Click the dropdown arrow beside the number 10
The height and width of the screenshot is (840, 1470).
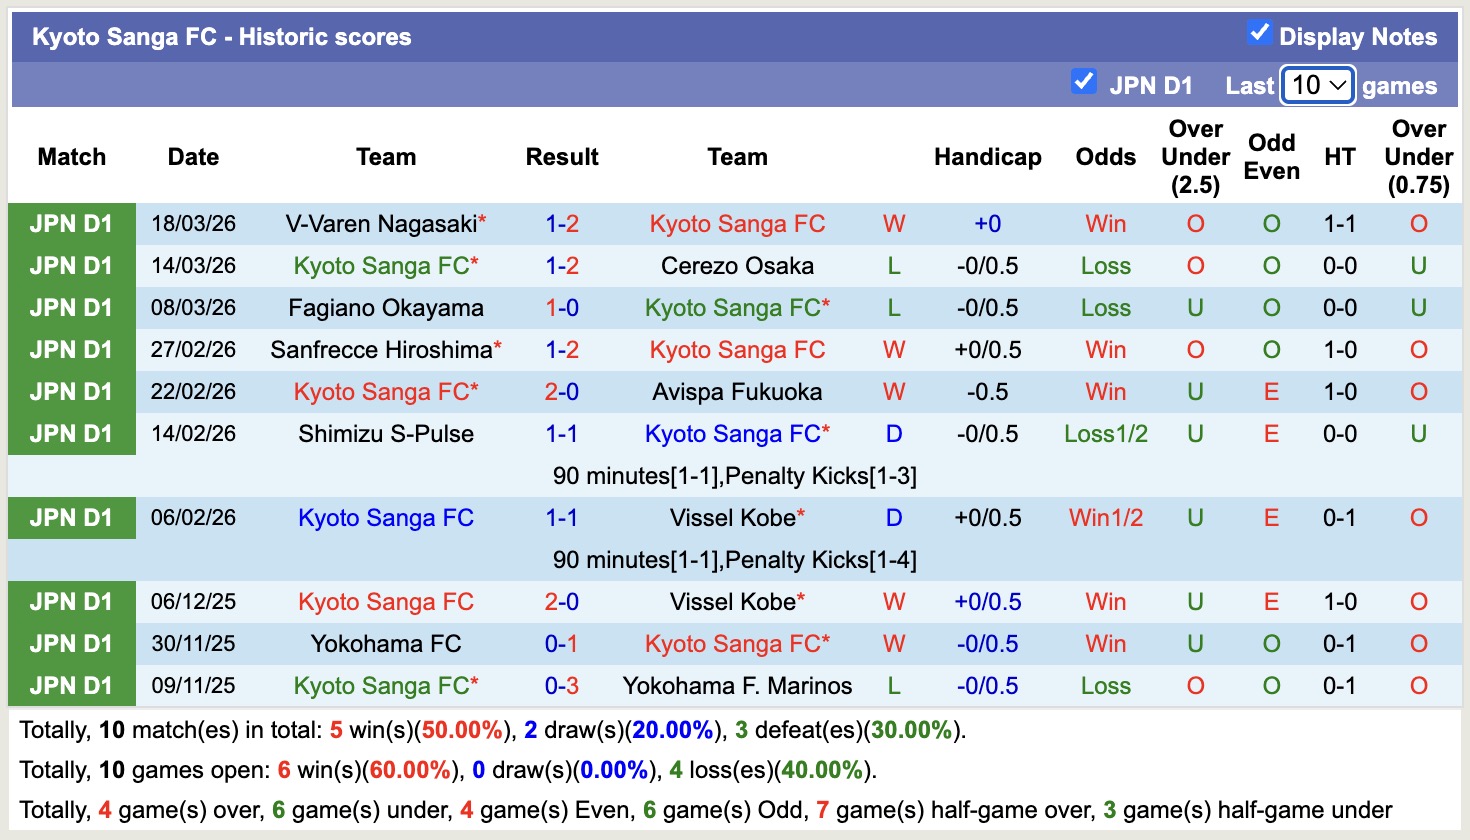1338,87
